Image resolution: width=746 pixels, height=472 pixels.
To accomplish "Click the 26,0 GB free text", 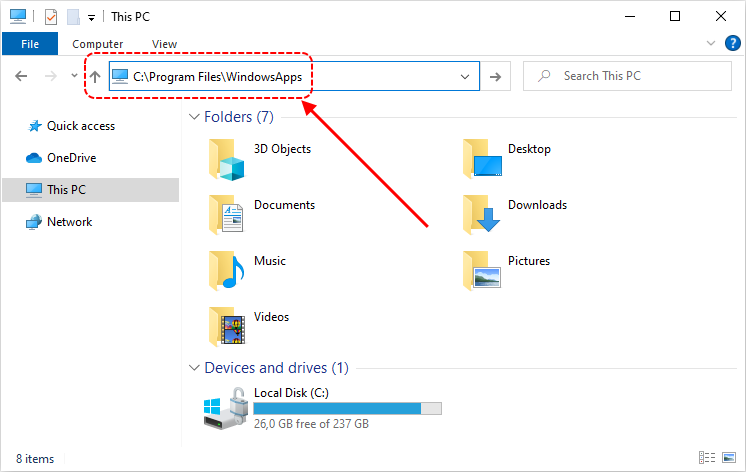I will [311, 424].
